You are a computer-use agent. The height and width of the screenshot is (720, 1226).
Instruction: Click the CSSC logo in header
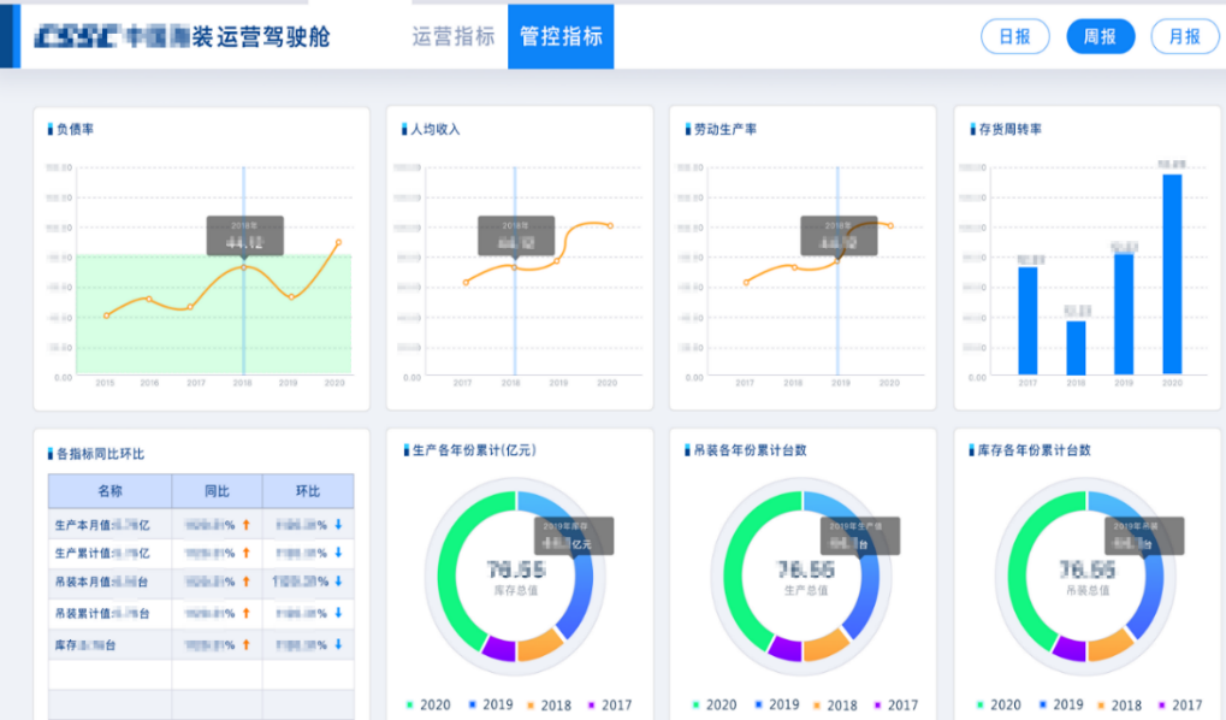pos(78,38)
